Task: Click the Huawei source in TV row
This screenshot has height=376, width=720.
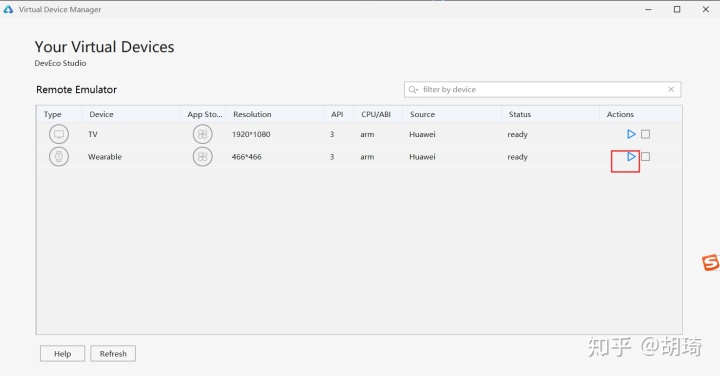Action: pyautogui.click(x=422, y=134)
